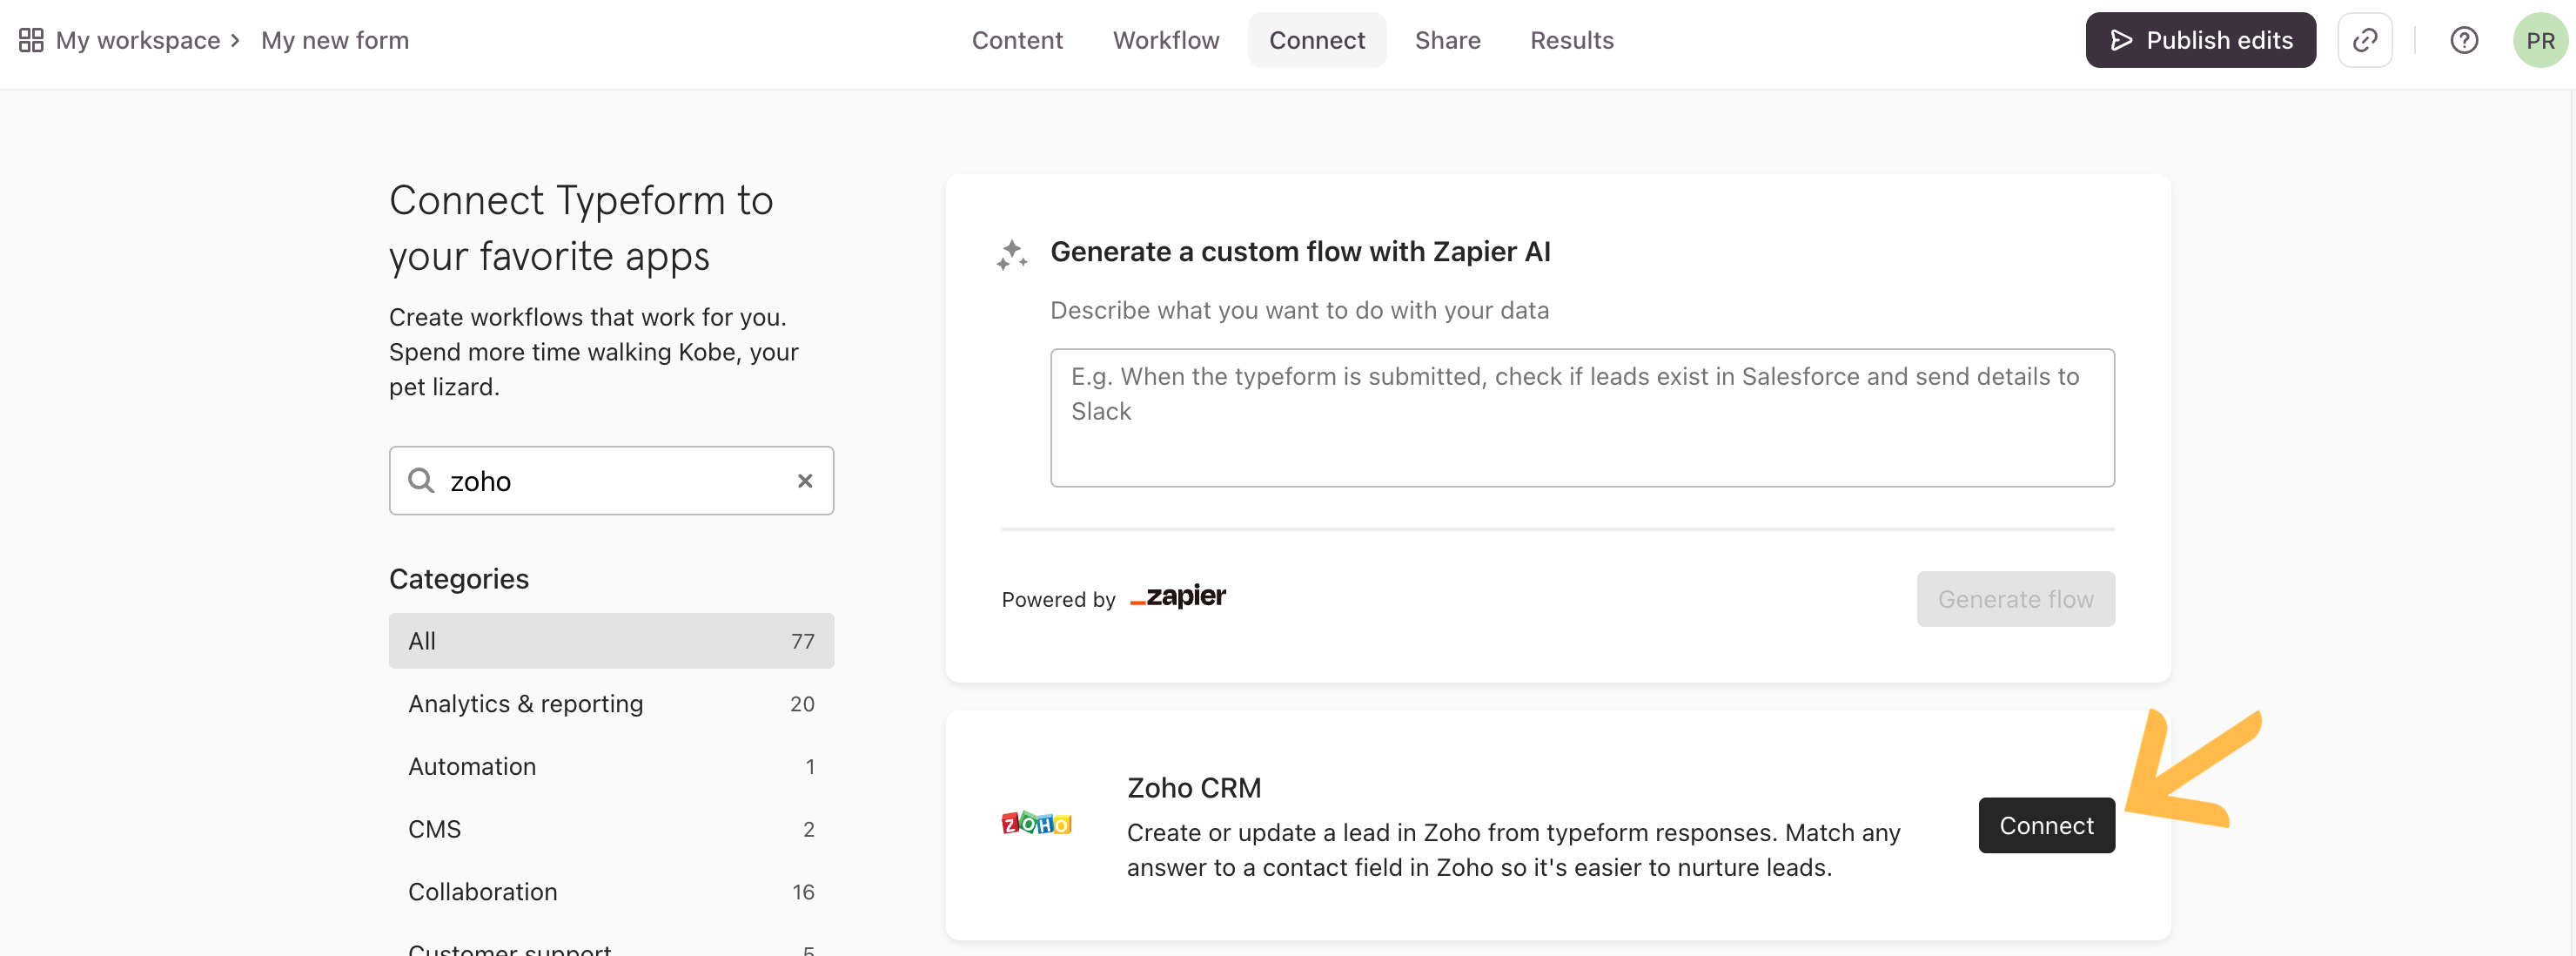Select the Analytics & reporting category
2576x956 pixels.
point(611,704)
